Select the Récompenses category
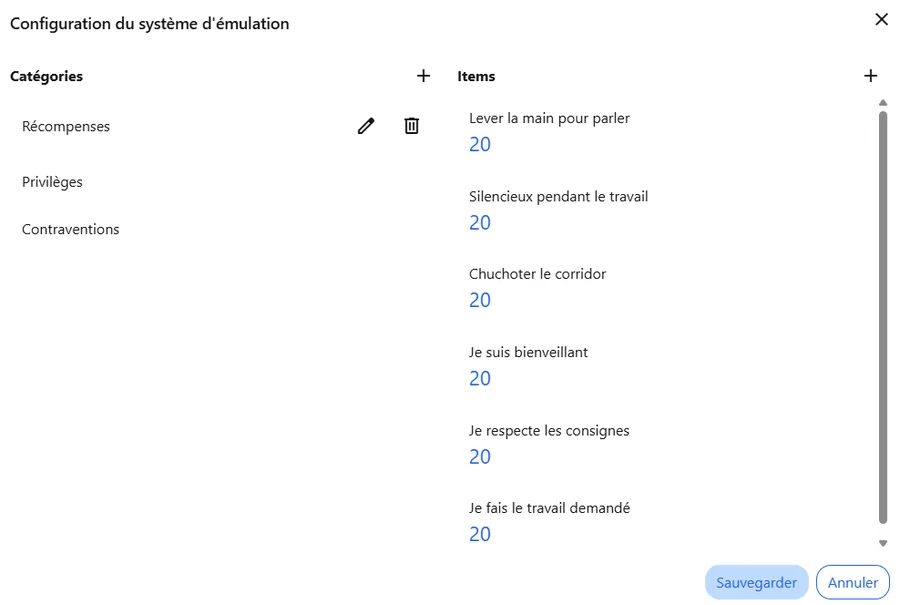Screen dimensions: 900x605 click(x=66, y=126)
